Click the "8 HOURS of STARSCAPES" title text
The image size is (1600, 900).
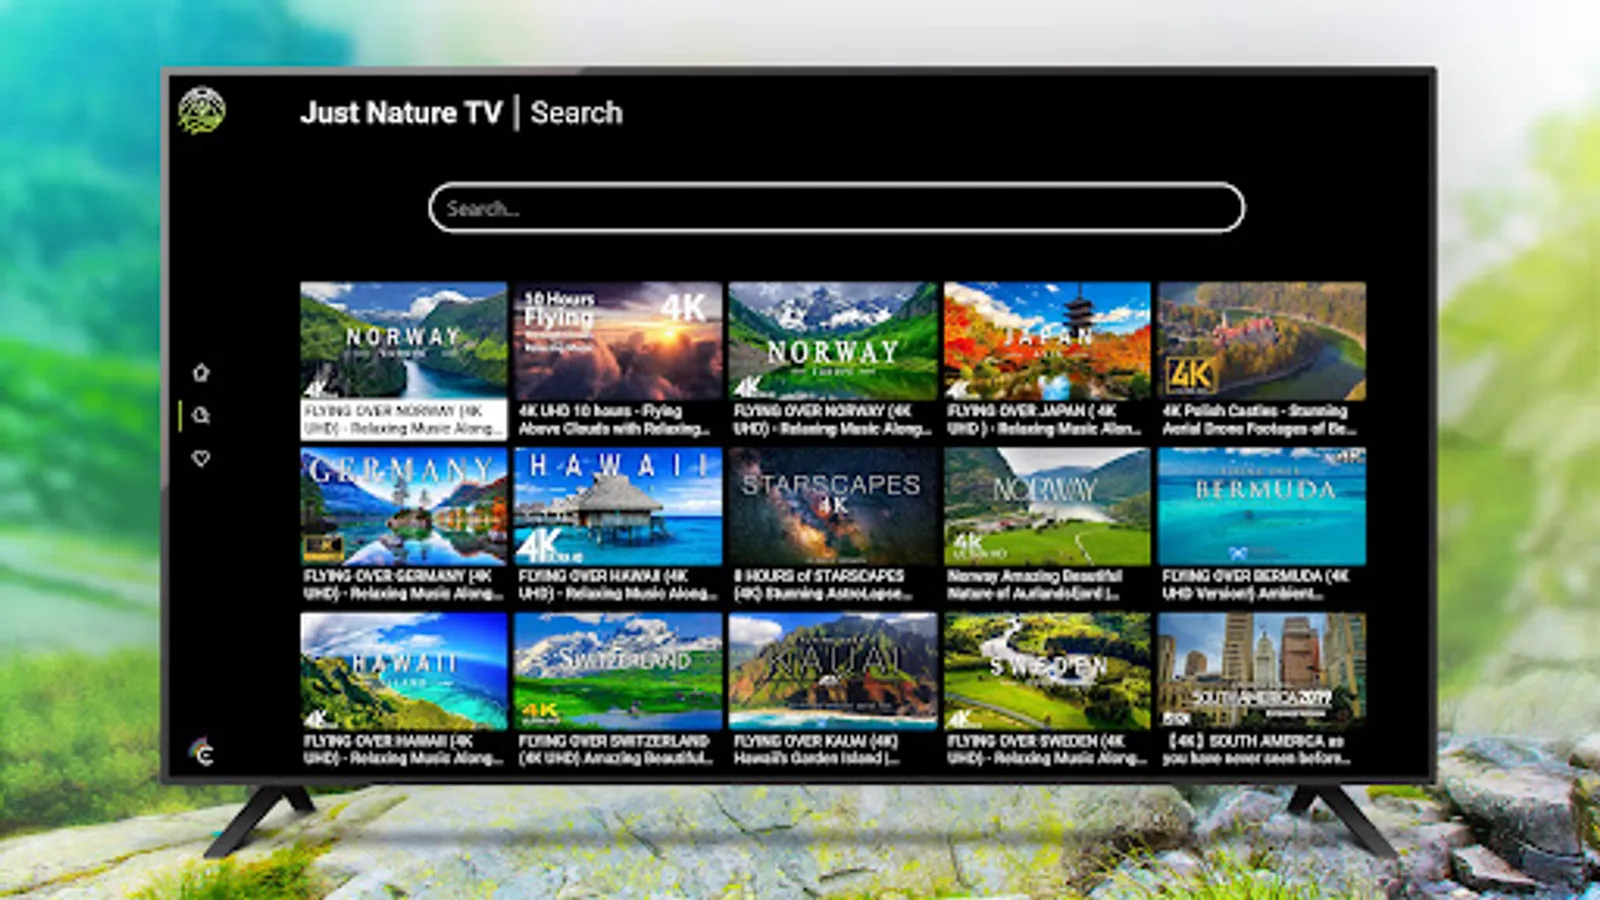coord(819,576)
